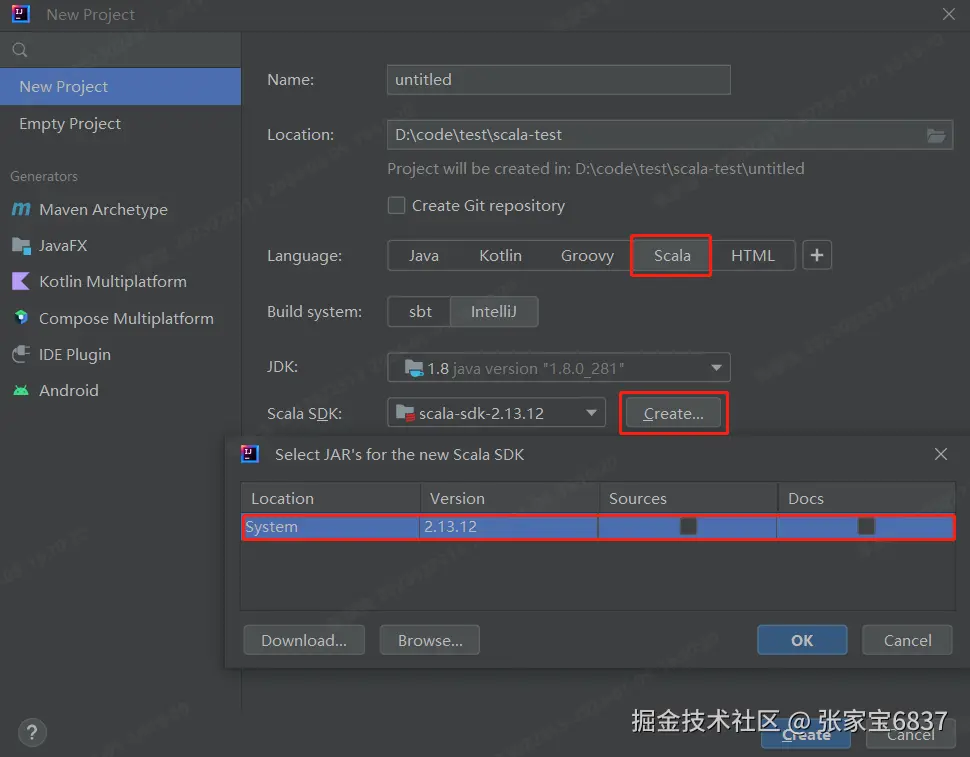Click the JavaFX generator icon
This screenshot has height=757, width=970.
click(x=21, y=246)
